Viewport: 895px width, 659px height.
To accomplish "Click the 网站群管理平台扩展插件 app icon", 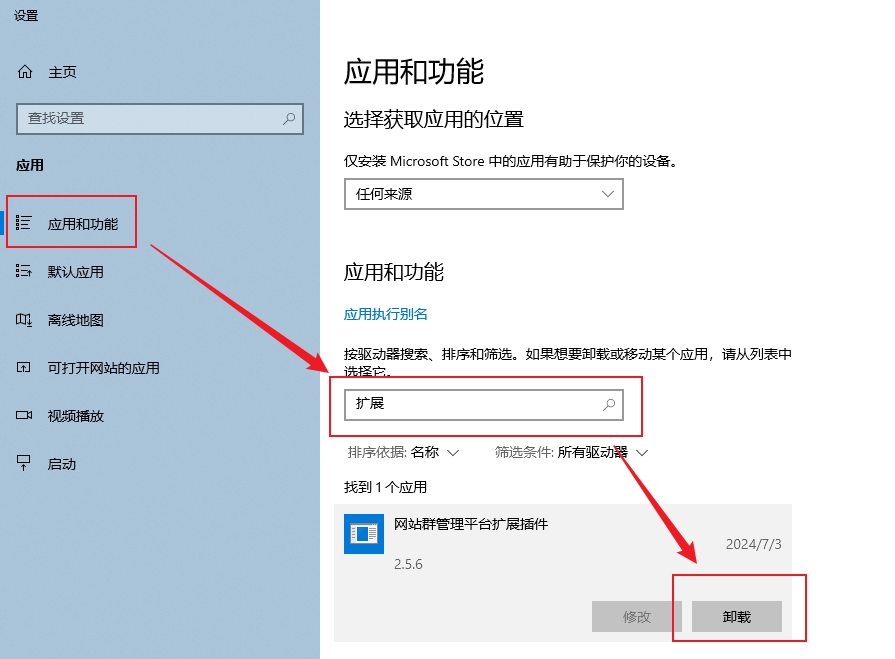I will click(364, 533).
